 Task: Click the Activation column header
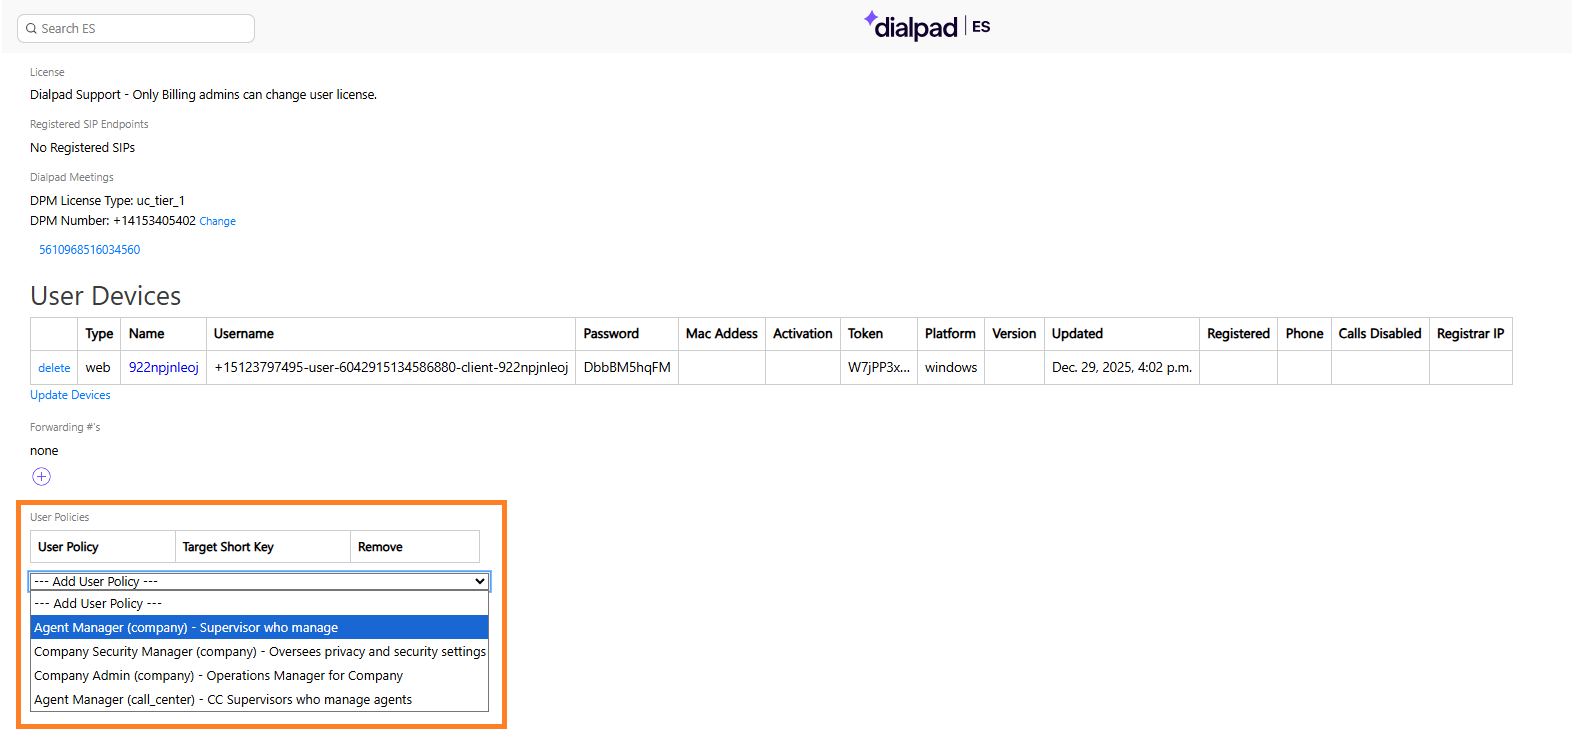[803, 334]
